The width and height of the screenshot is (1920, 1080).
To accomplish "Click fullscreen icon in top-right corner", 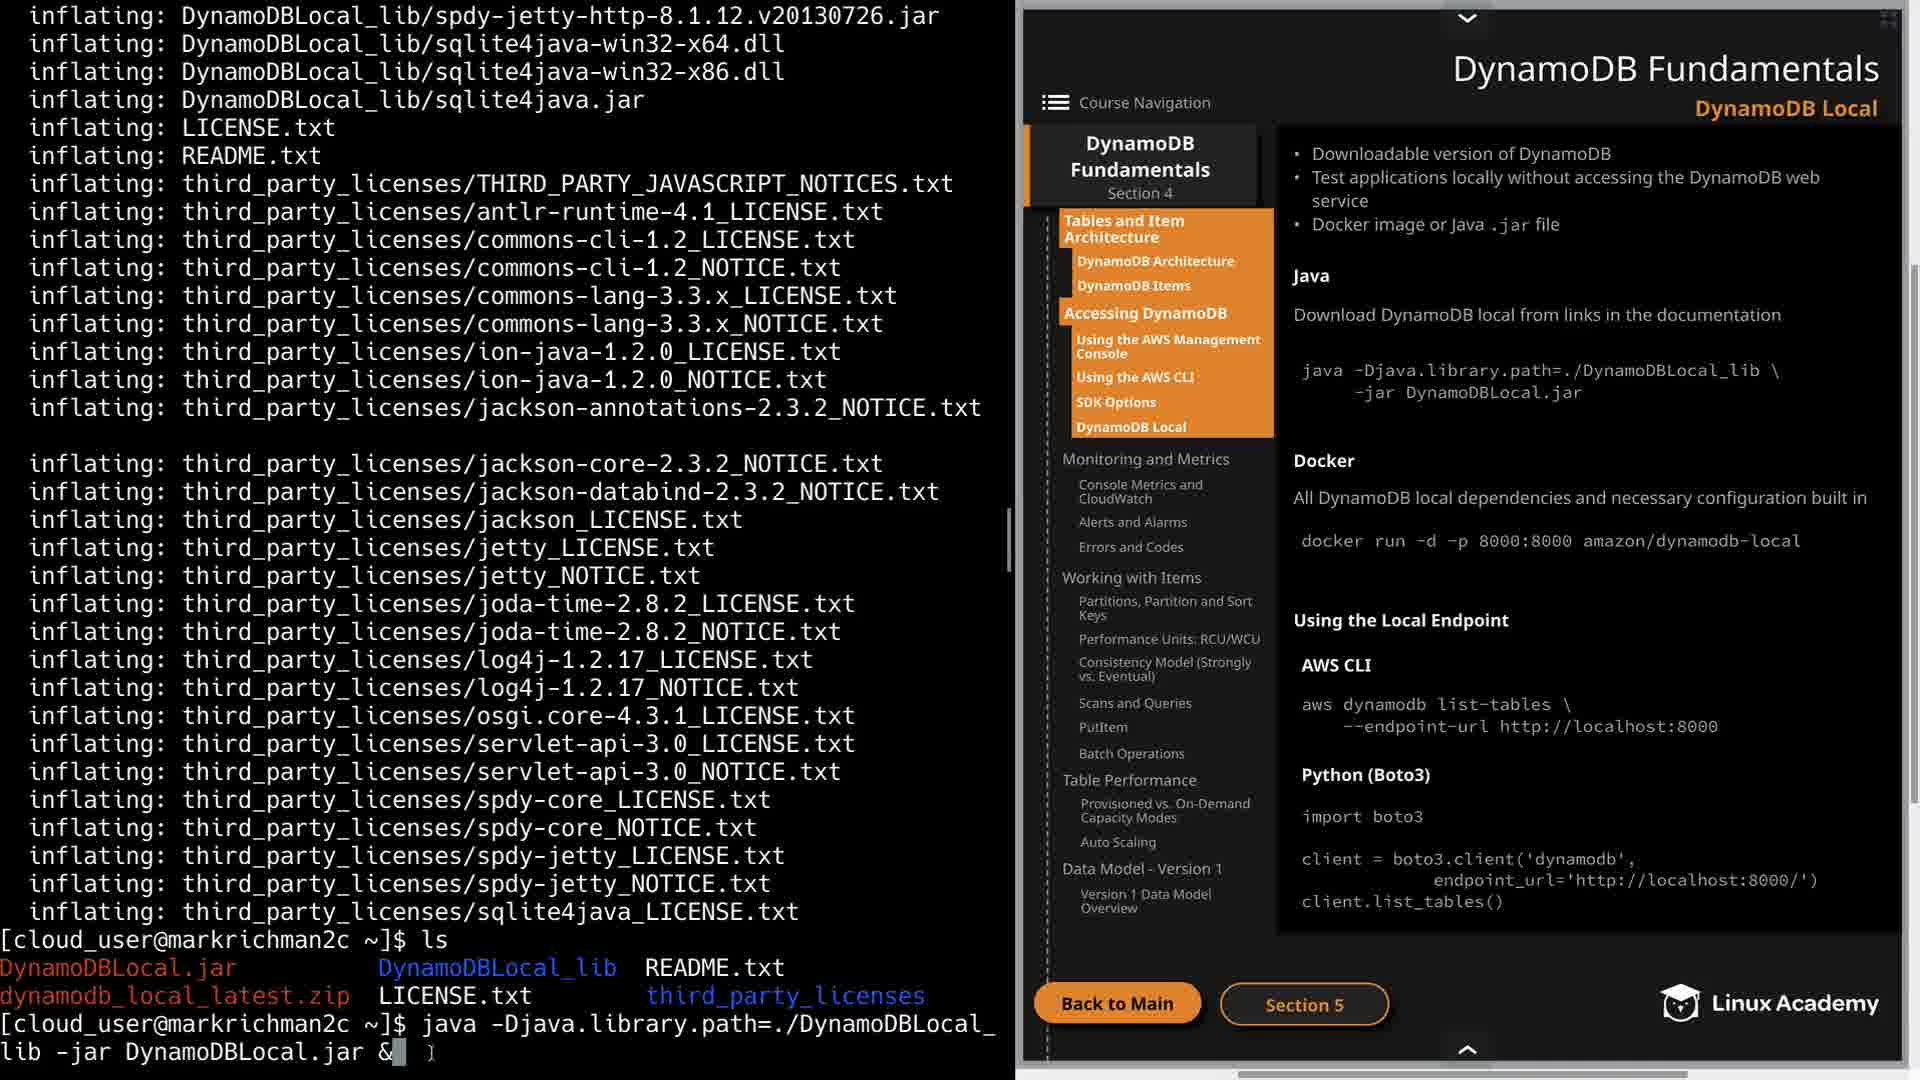I will [1888, 18].
